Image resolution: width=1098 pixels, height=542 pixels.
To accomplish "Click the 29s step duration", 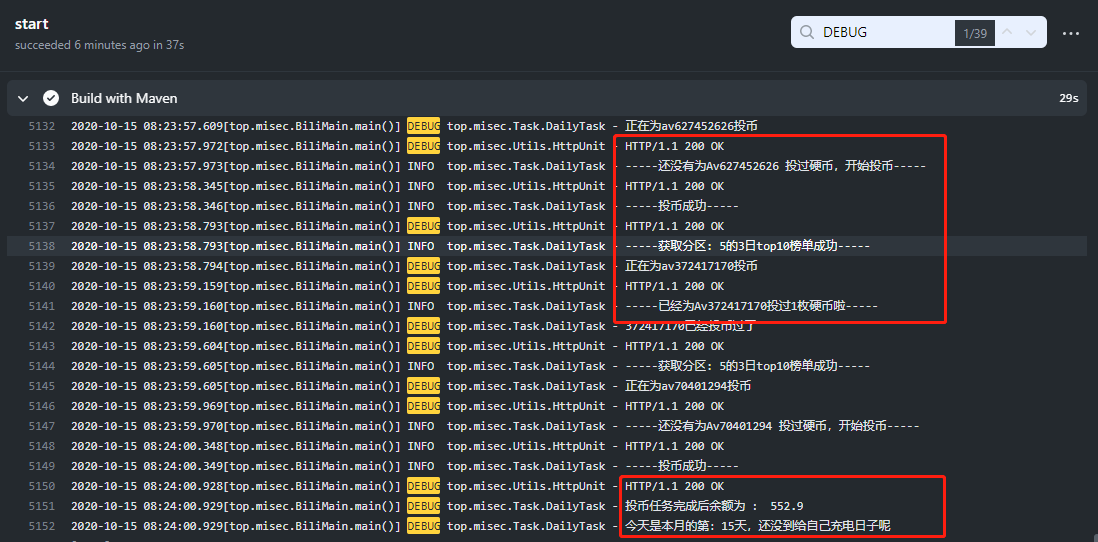I will tap(1069, 98).
